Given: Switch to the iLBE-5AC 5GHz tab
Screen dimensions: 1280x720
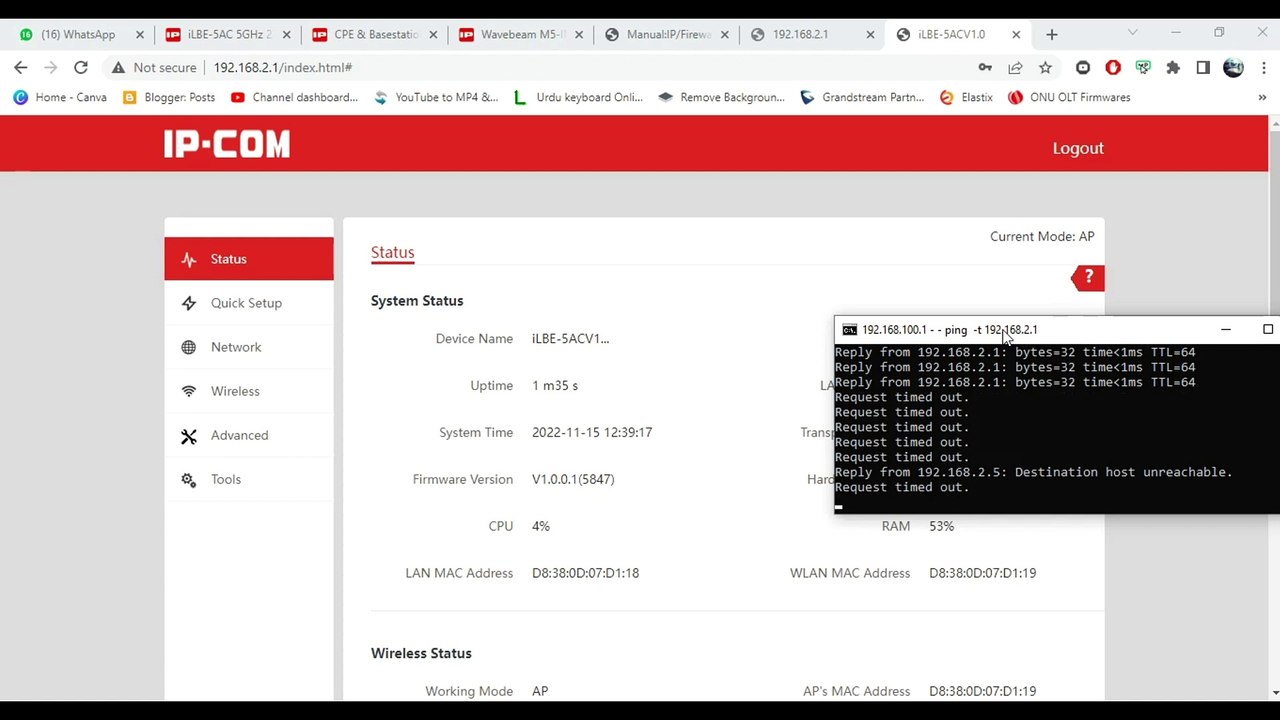Looking at the screenshot, I should (229, 34).
